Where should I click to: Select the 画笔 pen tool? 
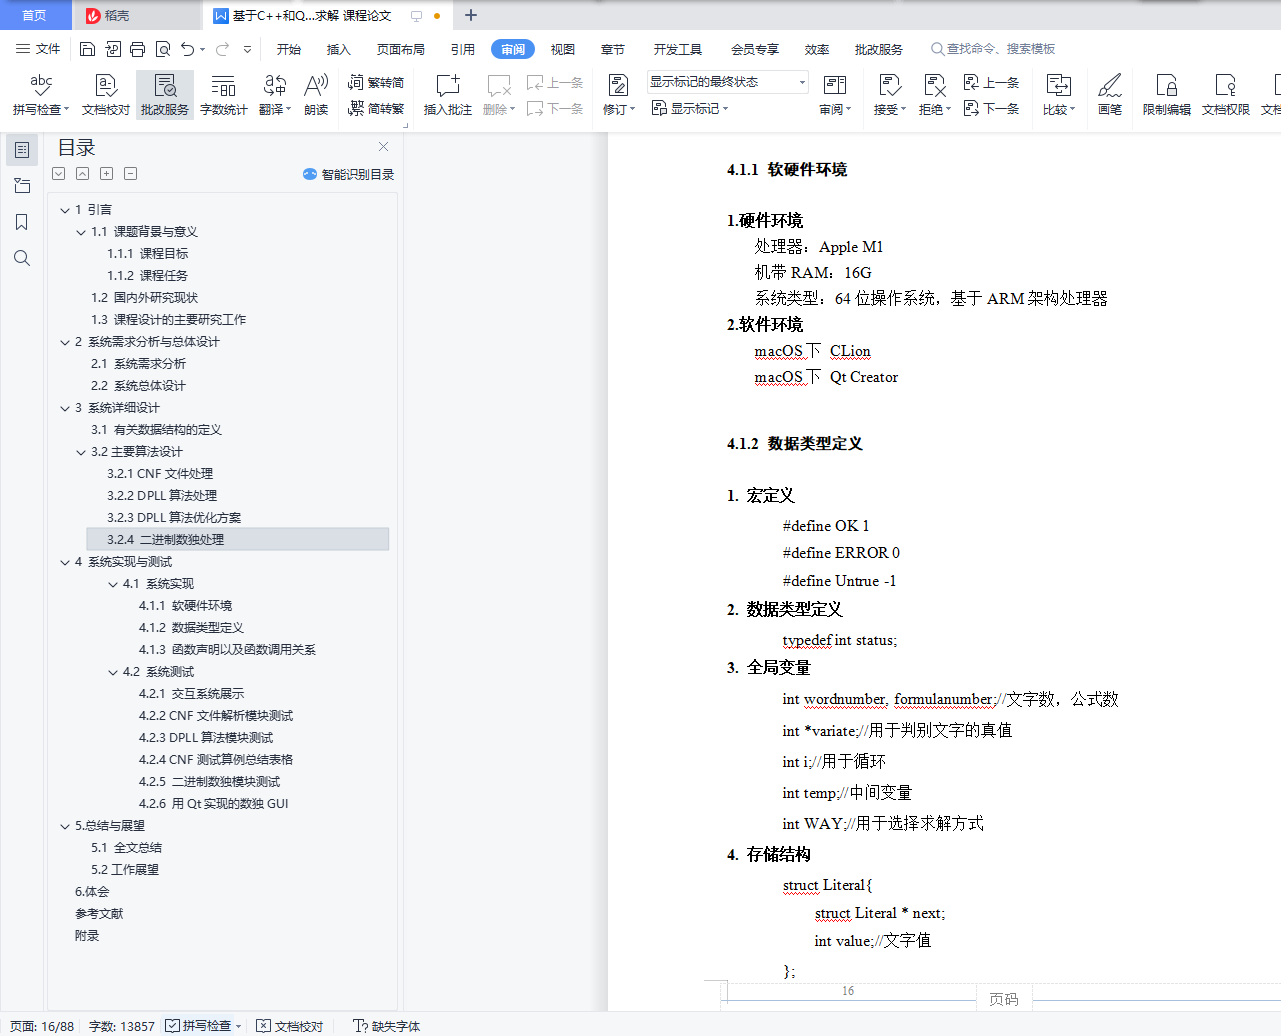(x=1110, y=95)
